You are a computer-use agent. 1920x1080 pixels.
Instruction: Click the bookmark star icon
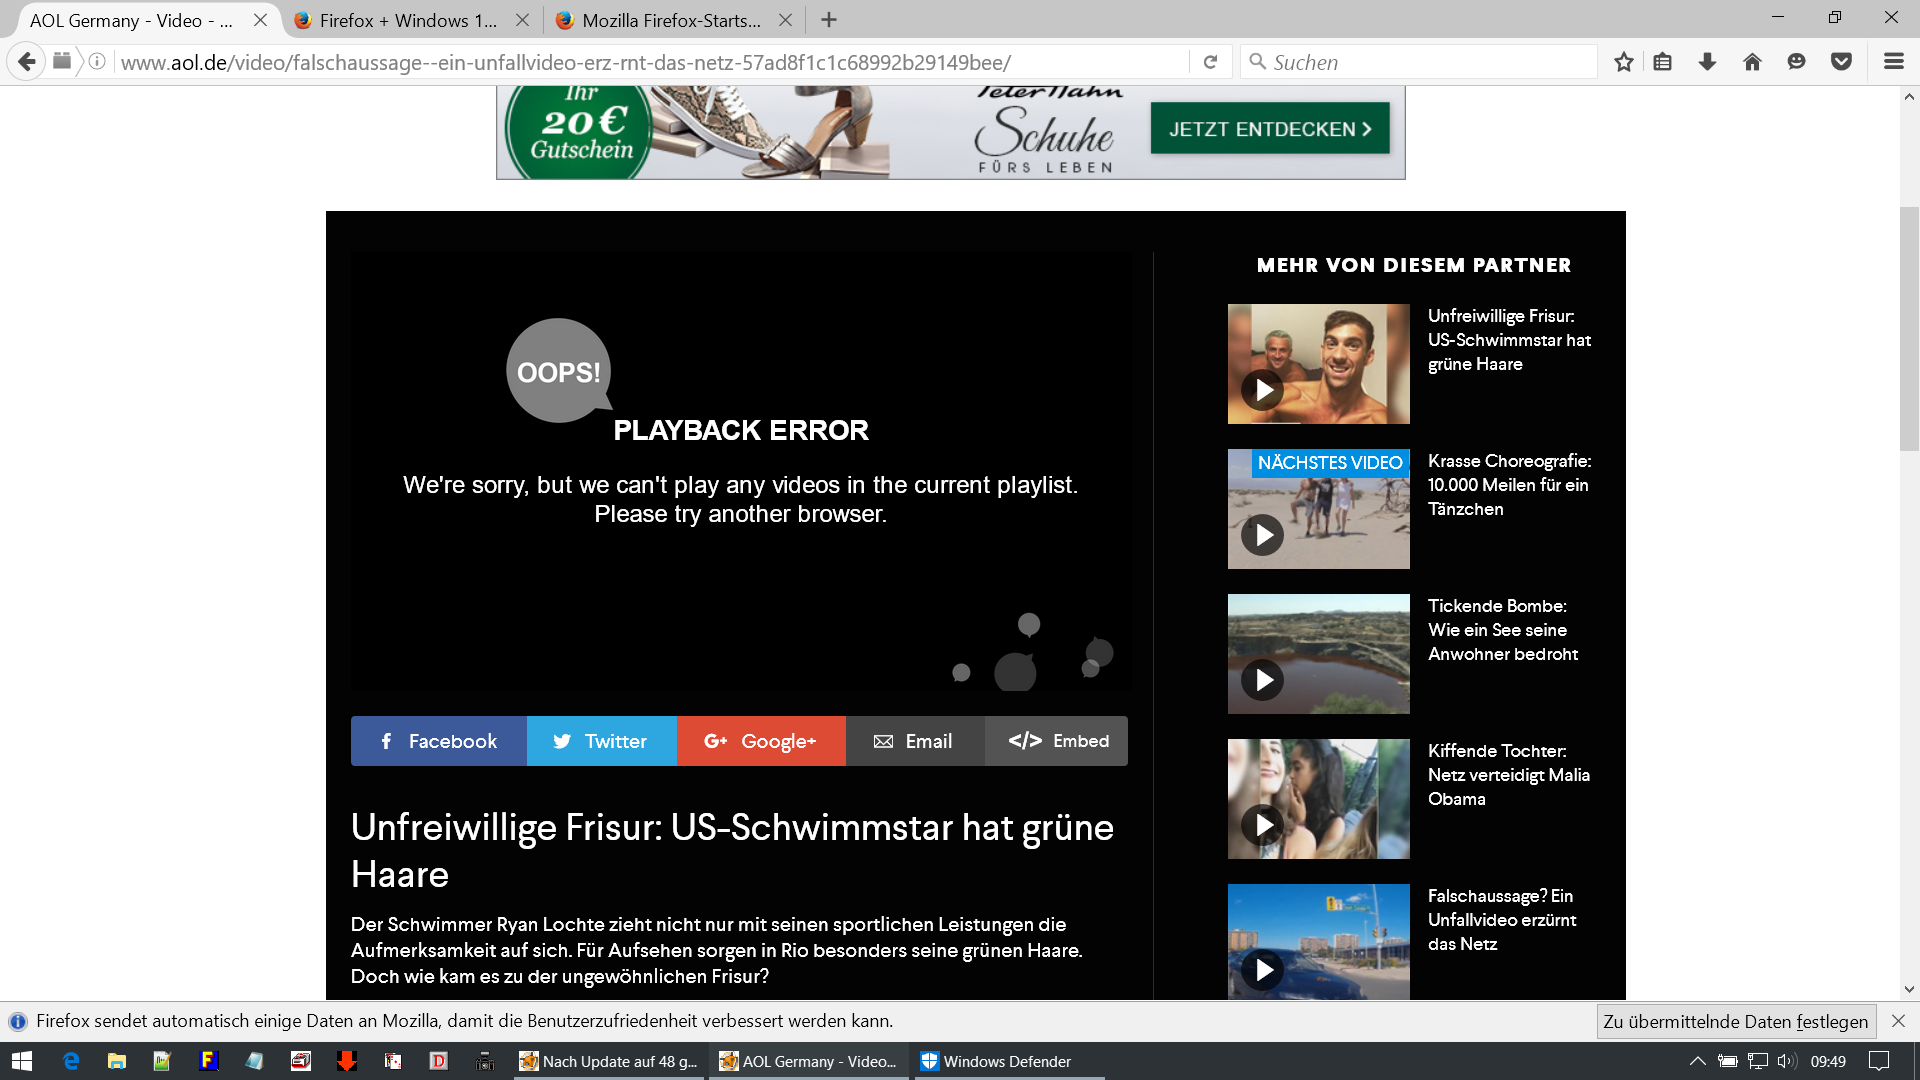pyautogui.click(x=1623, y=62)
